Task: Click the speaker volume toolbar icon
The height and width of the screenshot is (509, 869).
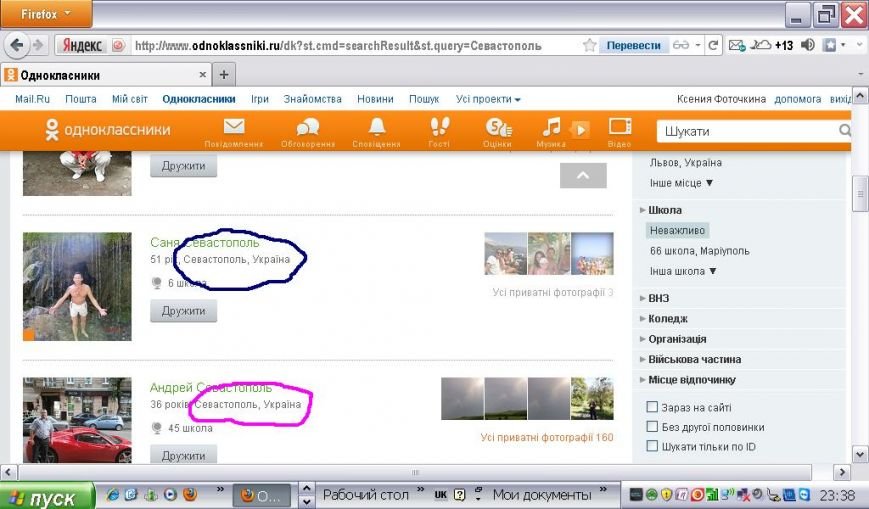Action: click(x=807, y=45)
